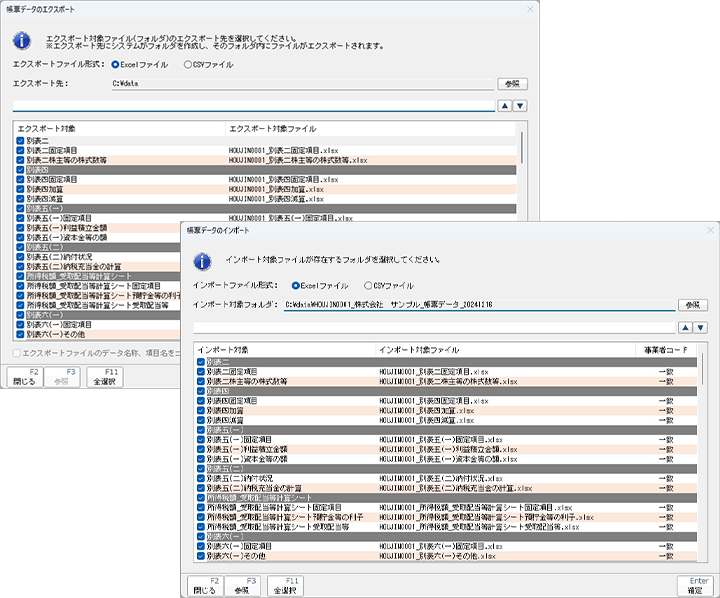
Task: Click the インポート対象フォルダ path field
Action: [478, 304]
